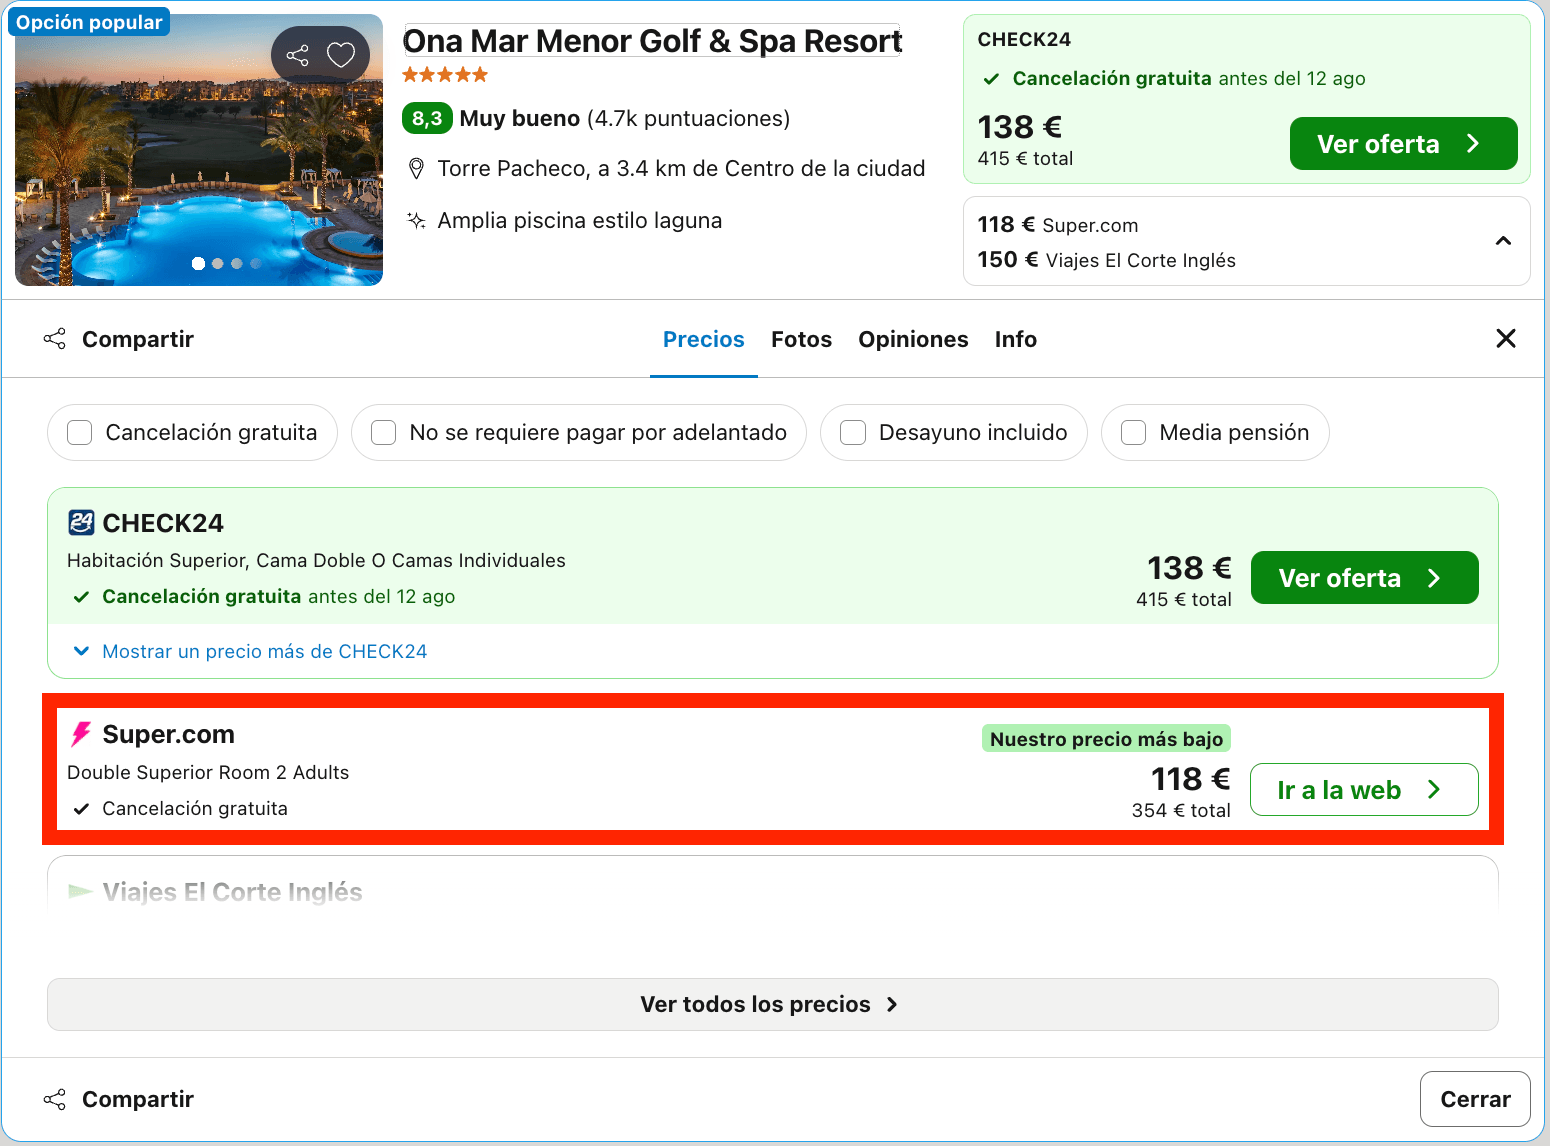Click the 150 € Viajes El Corte Inglés line
The image size is (1550, 1146).
[1107, 260]
